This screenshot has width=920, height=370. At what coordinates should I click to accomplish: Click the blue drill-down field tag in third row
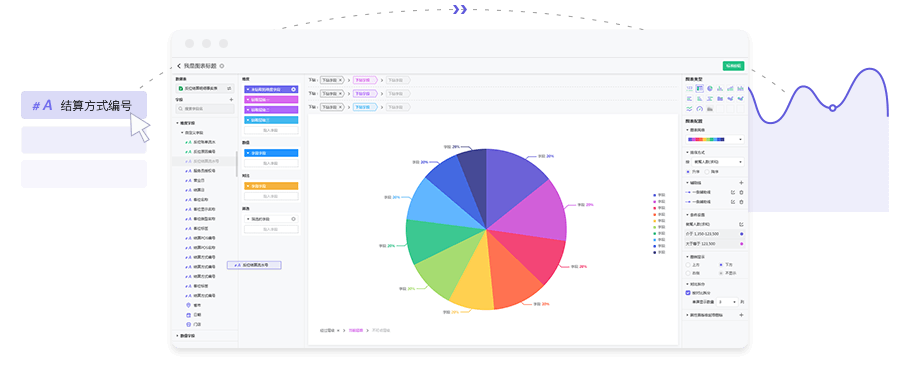click(364, 107)
